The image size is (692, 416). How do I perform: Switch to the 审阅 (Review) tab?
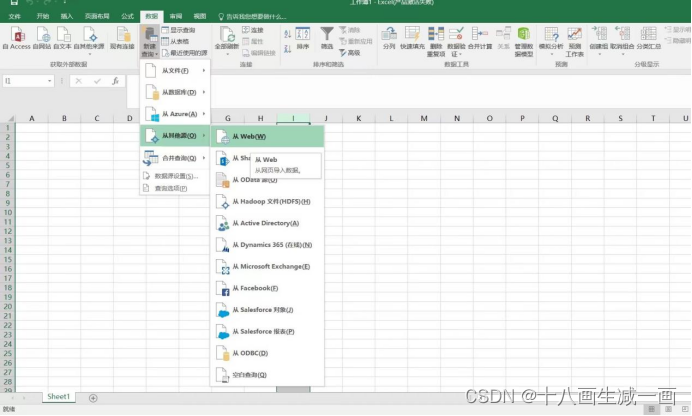(176, 16)
